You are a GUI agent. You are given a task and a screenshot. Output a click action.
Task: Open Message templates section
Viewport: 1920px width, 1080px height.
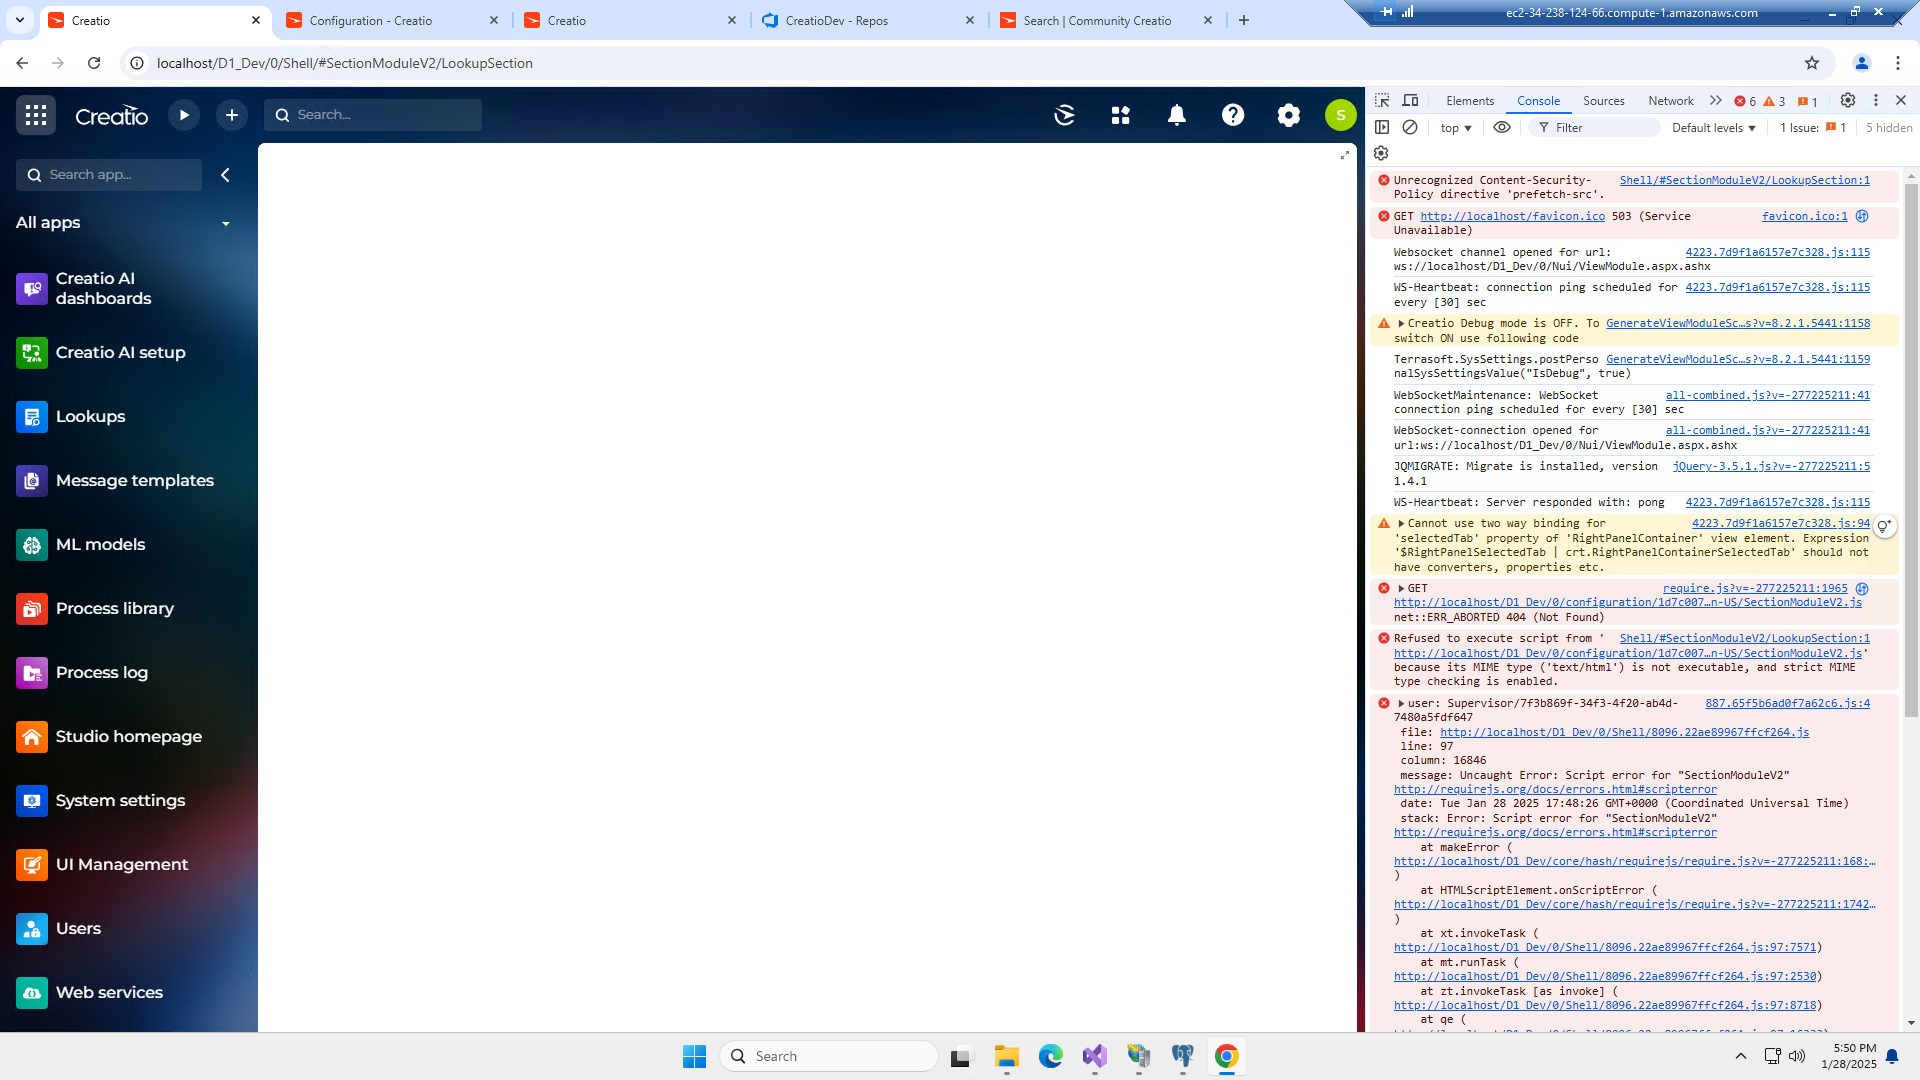point(128,481)
